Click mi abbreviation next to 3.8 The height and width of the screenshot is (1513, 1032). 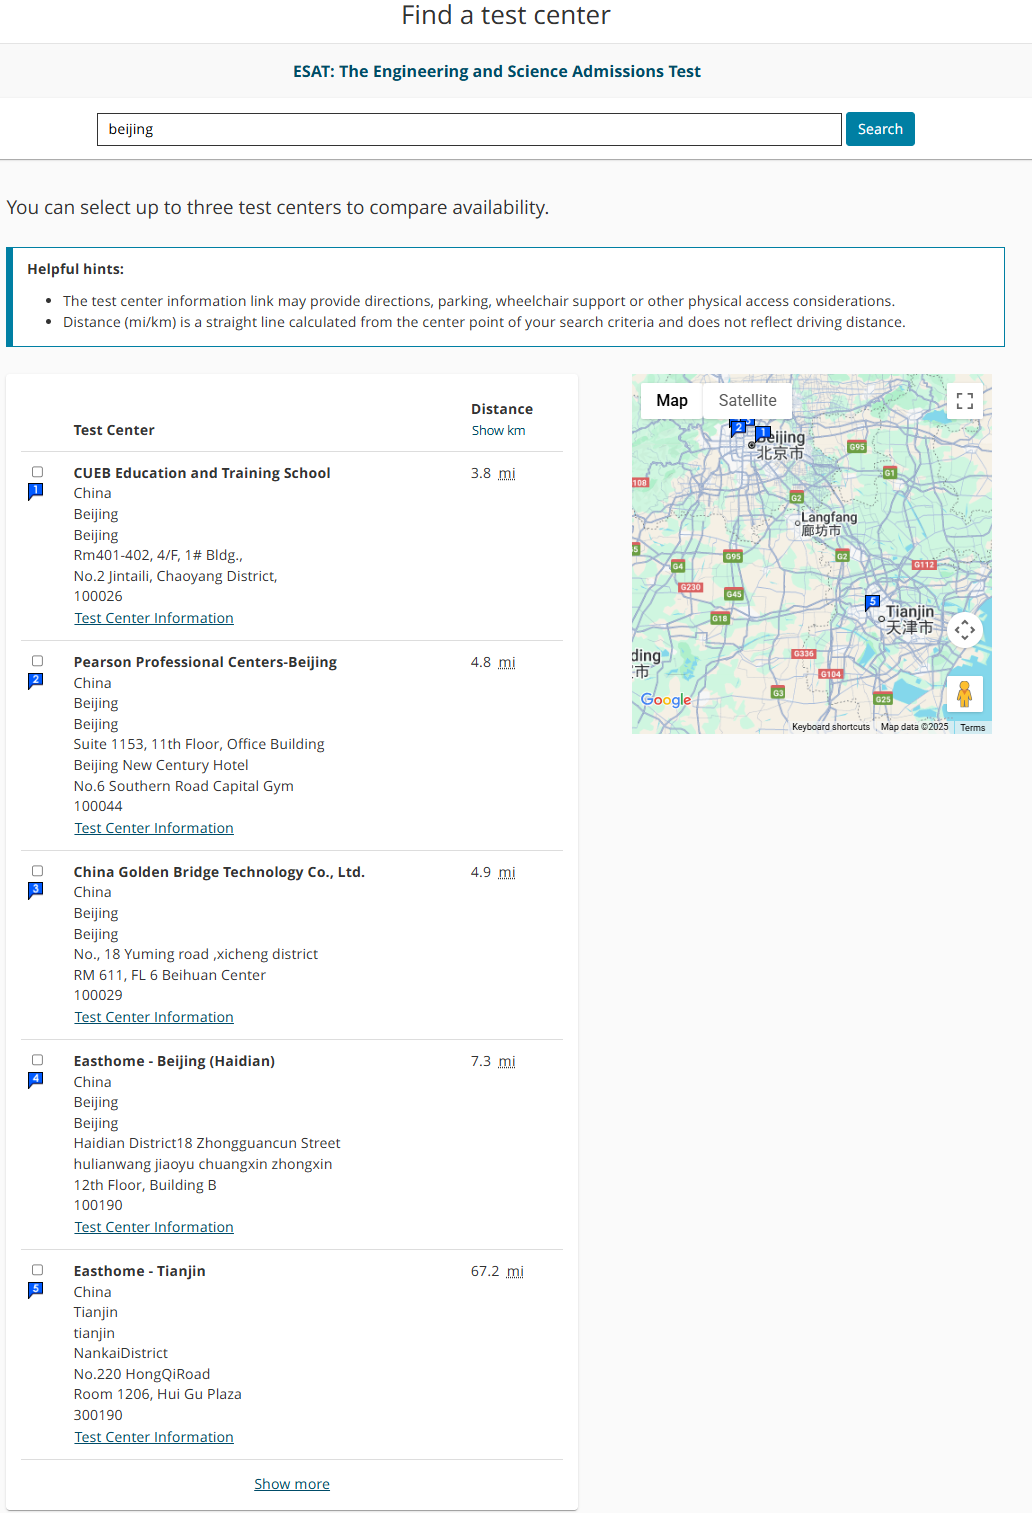pyautogui.click(x=507, y=473)
